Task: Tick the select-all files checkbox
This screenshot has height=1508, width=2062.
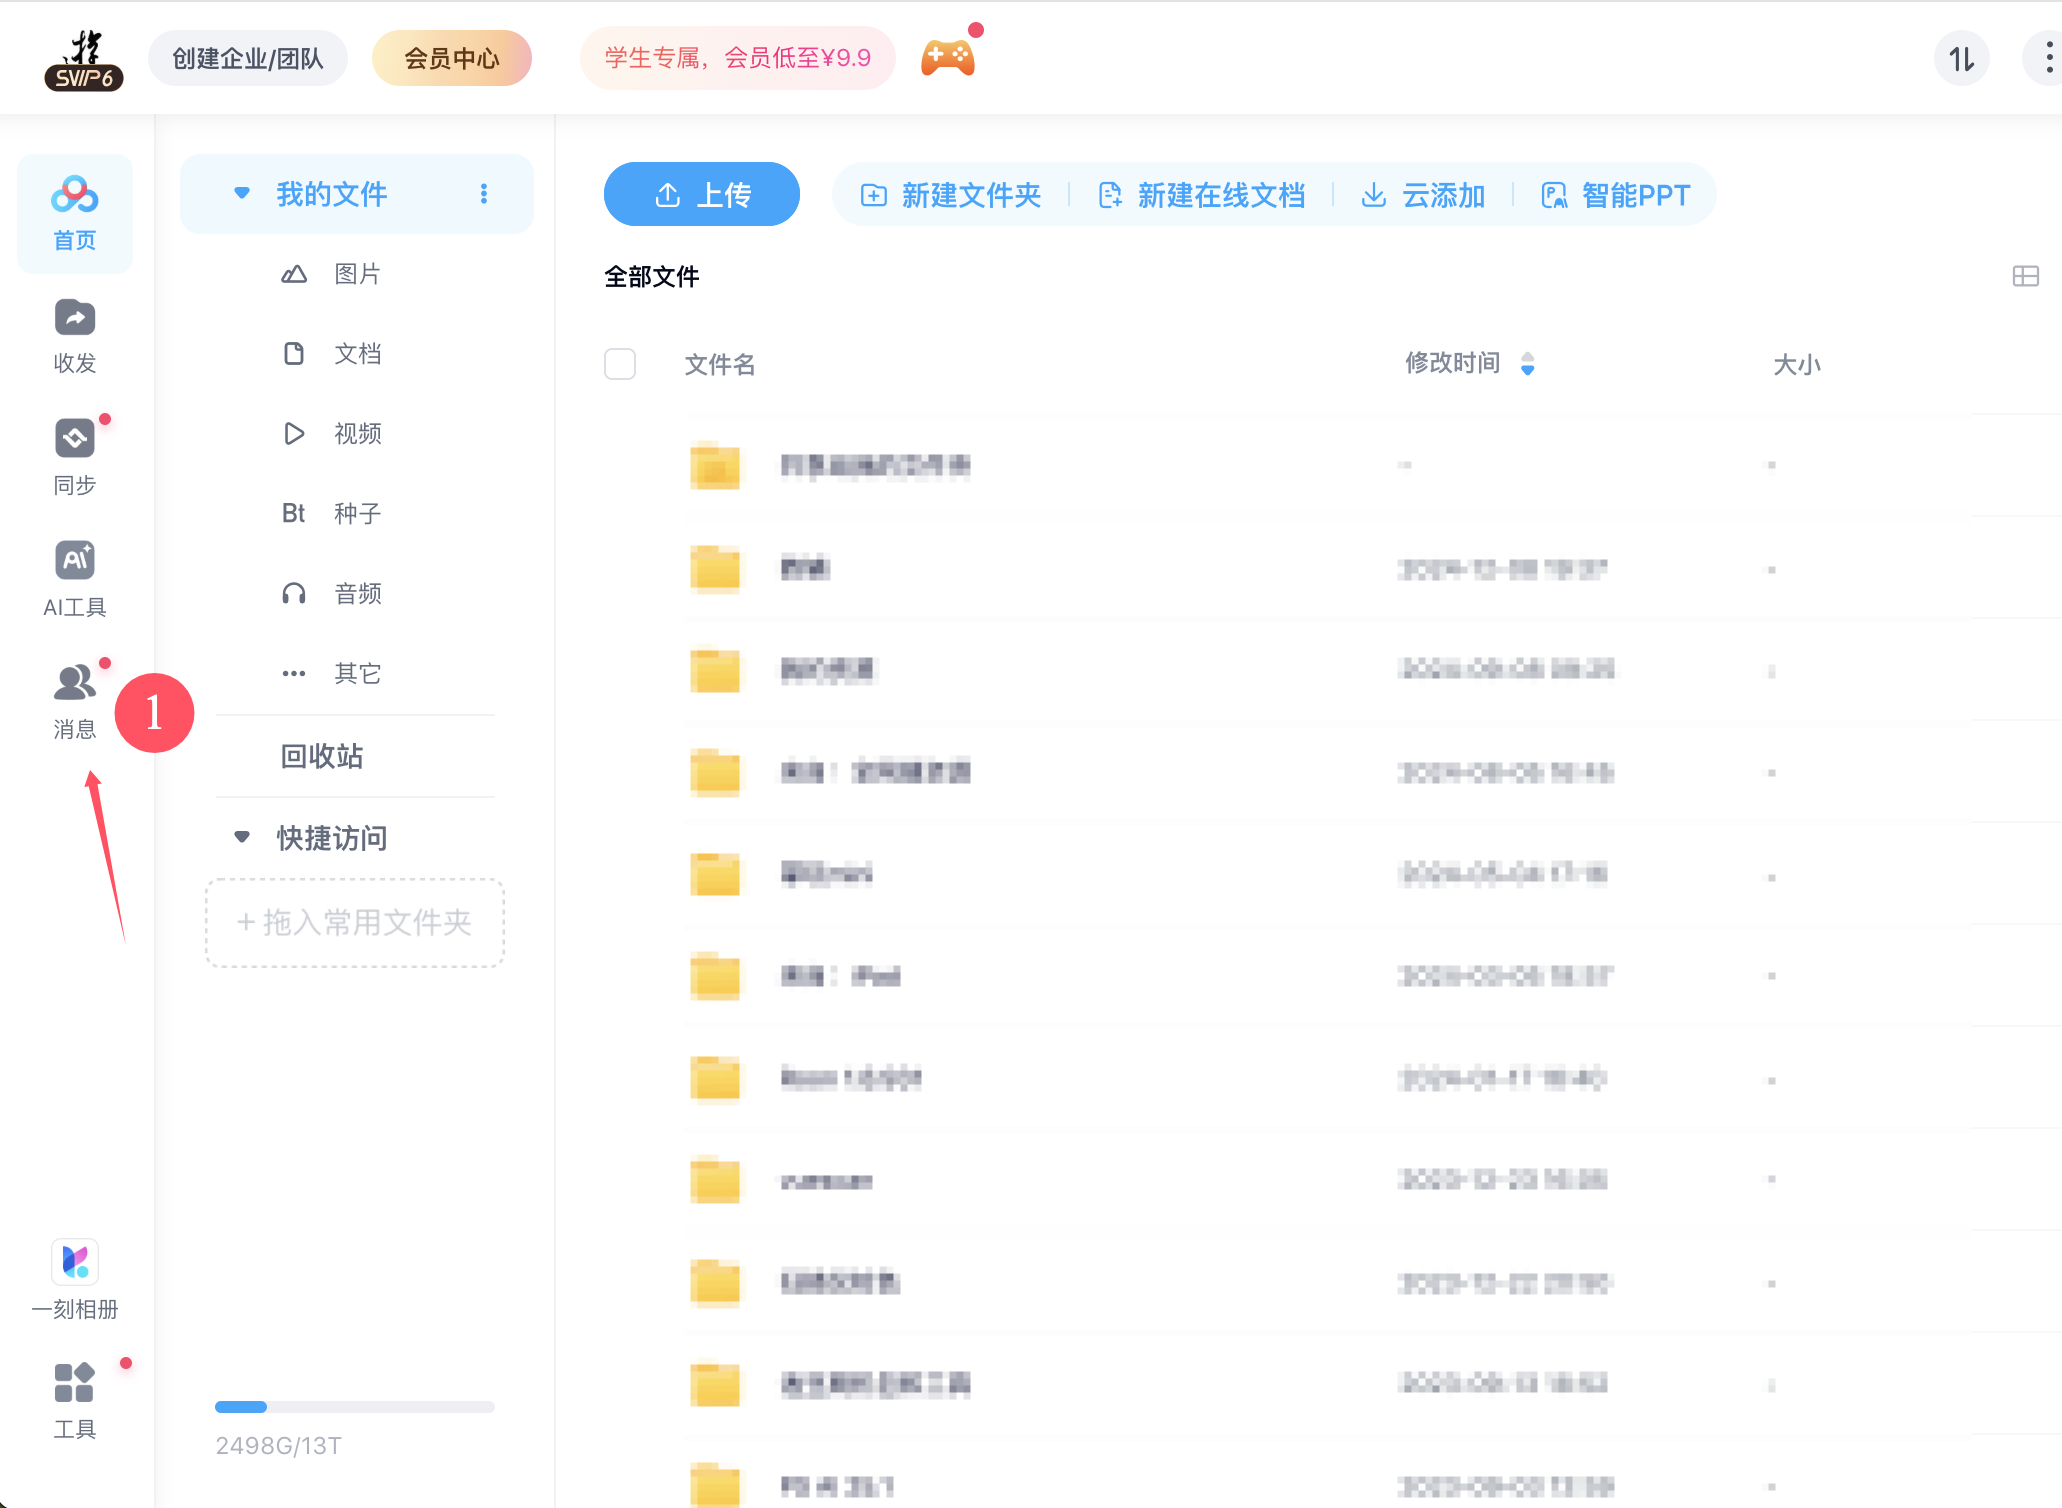Action: point(620,364)
